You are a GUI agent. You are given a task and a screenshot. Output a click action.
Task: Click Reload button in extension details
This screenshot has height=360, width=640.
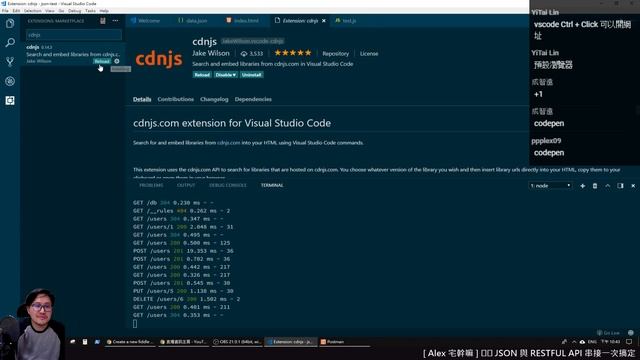click(x=202, y=75)
